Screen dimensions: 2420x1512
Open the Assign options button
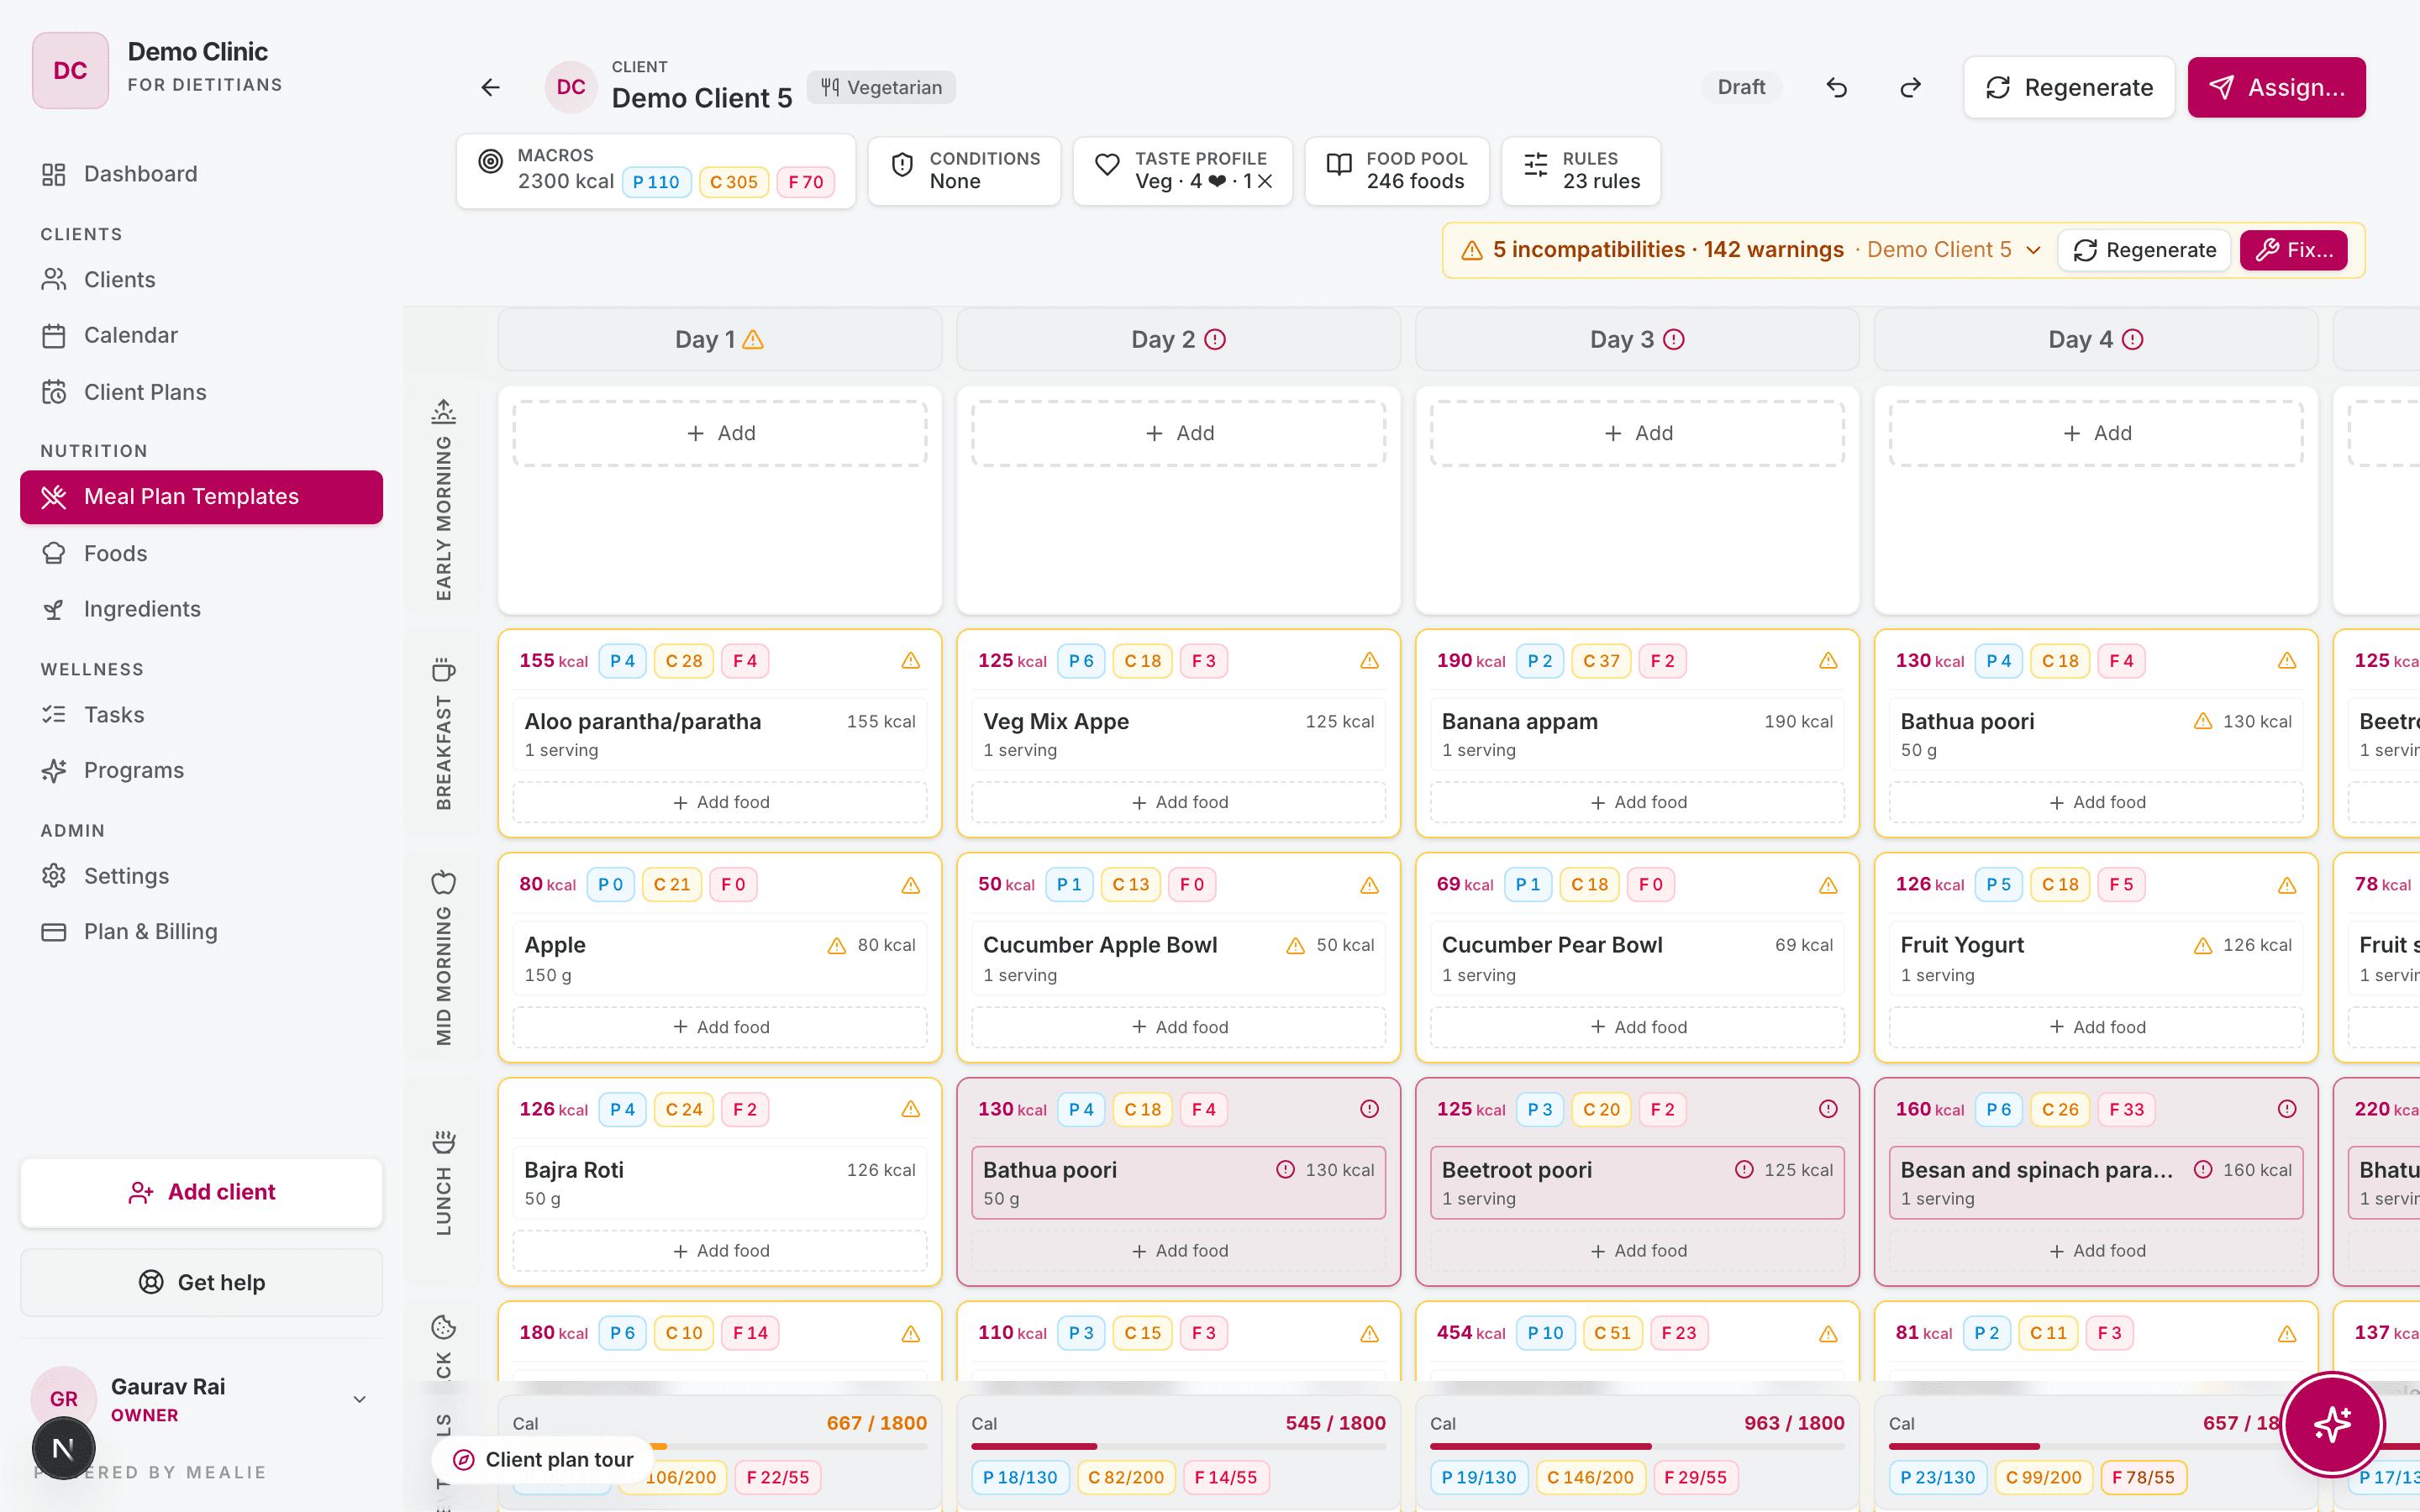coord(2276,87)
